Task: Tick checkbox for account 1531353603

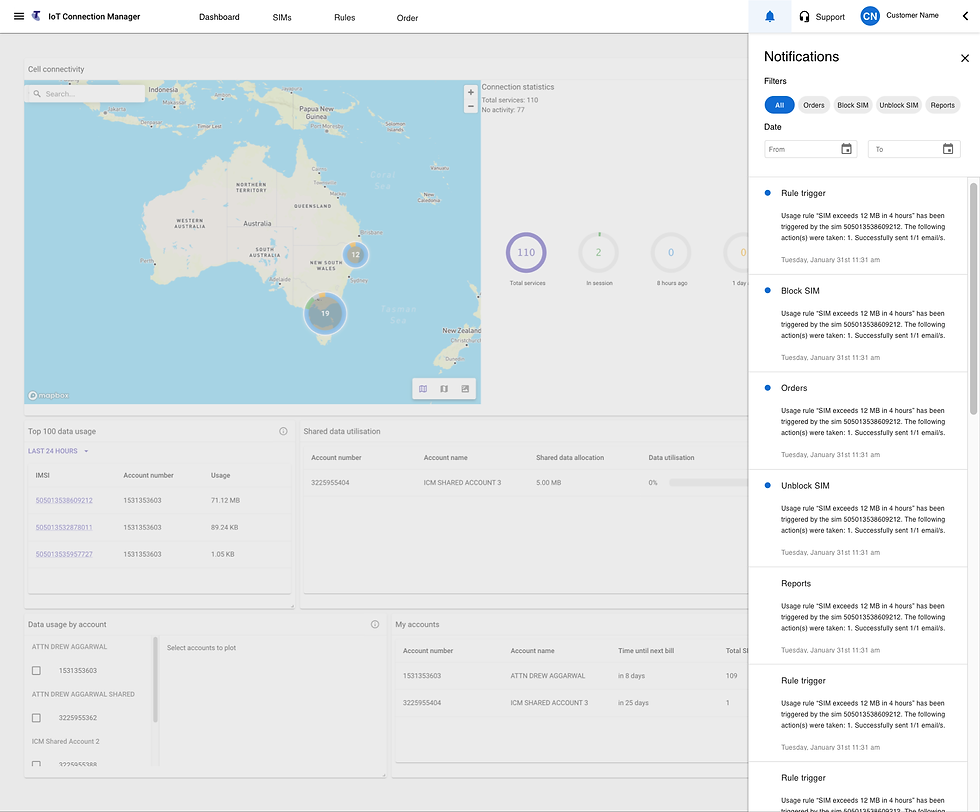Action: pyautogui.click(x=36, y=671)
